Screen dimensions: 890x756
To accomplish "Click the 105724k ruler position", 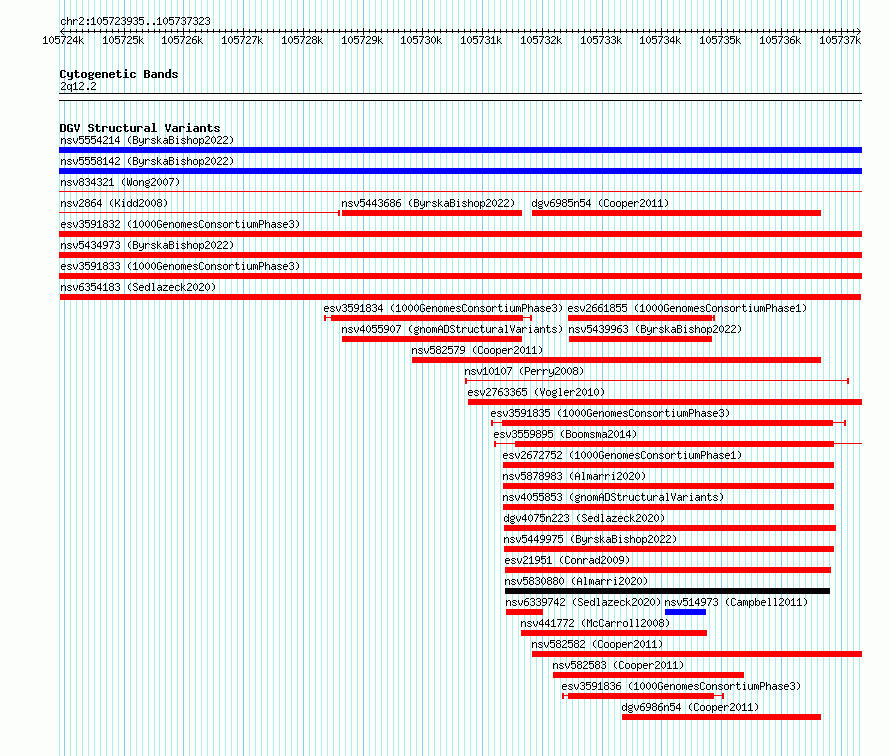I will tap(63, 40).
